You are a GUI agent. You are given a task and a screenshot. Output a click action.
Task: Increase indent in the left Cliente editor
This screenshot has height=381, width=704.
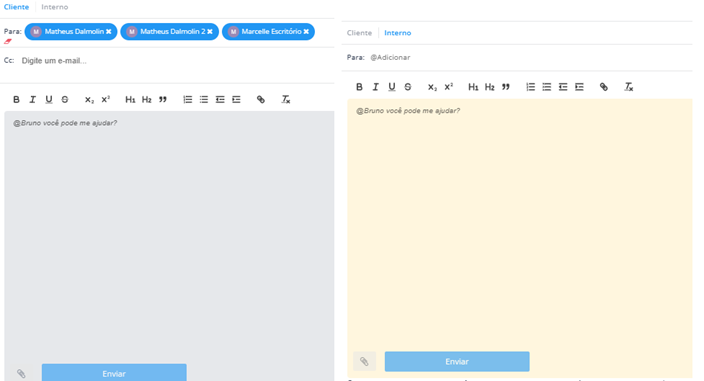click(x=236, y=100)
